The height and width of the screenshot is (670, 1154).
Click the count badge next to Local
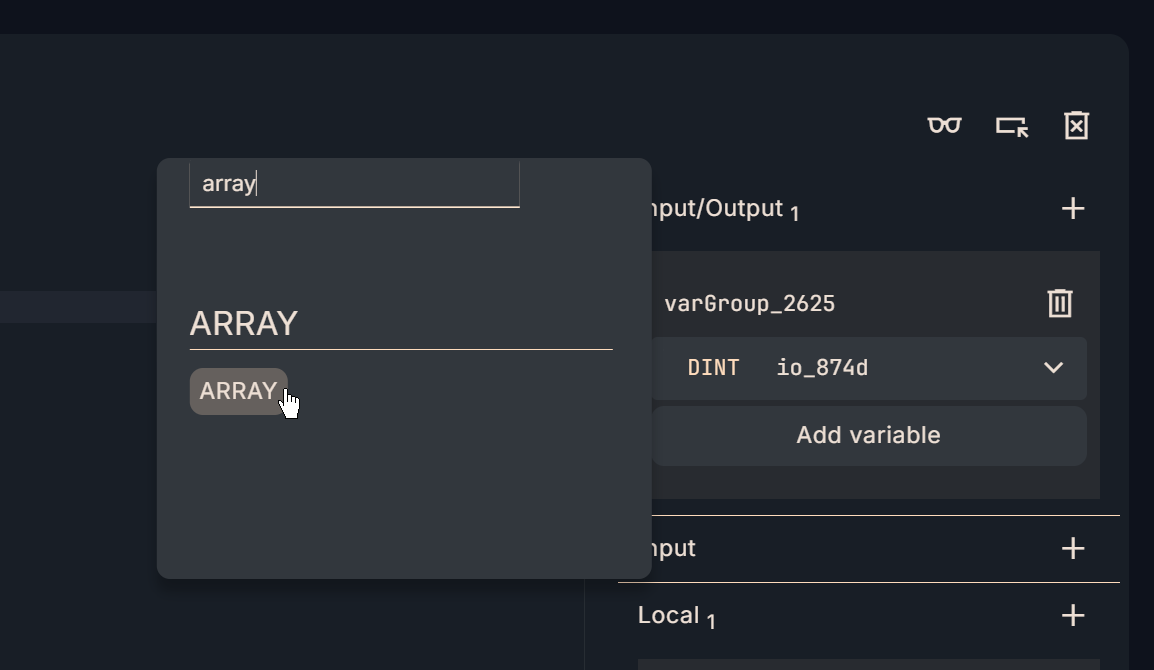711,622
